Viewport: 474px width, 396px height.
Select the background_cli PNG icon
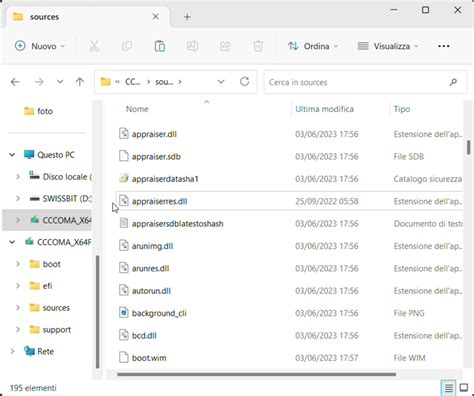click(x=124, y=313)
